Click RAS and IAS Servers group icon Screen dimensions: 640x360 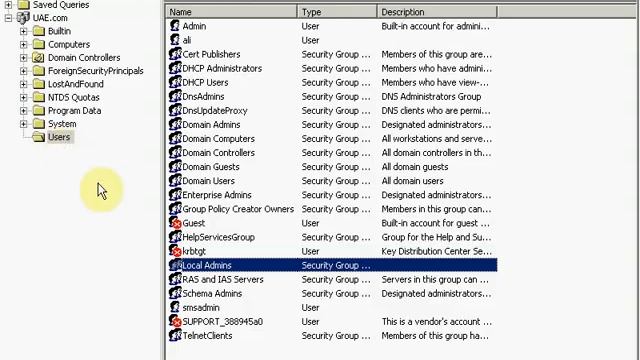tap(175, 279)
